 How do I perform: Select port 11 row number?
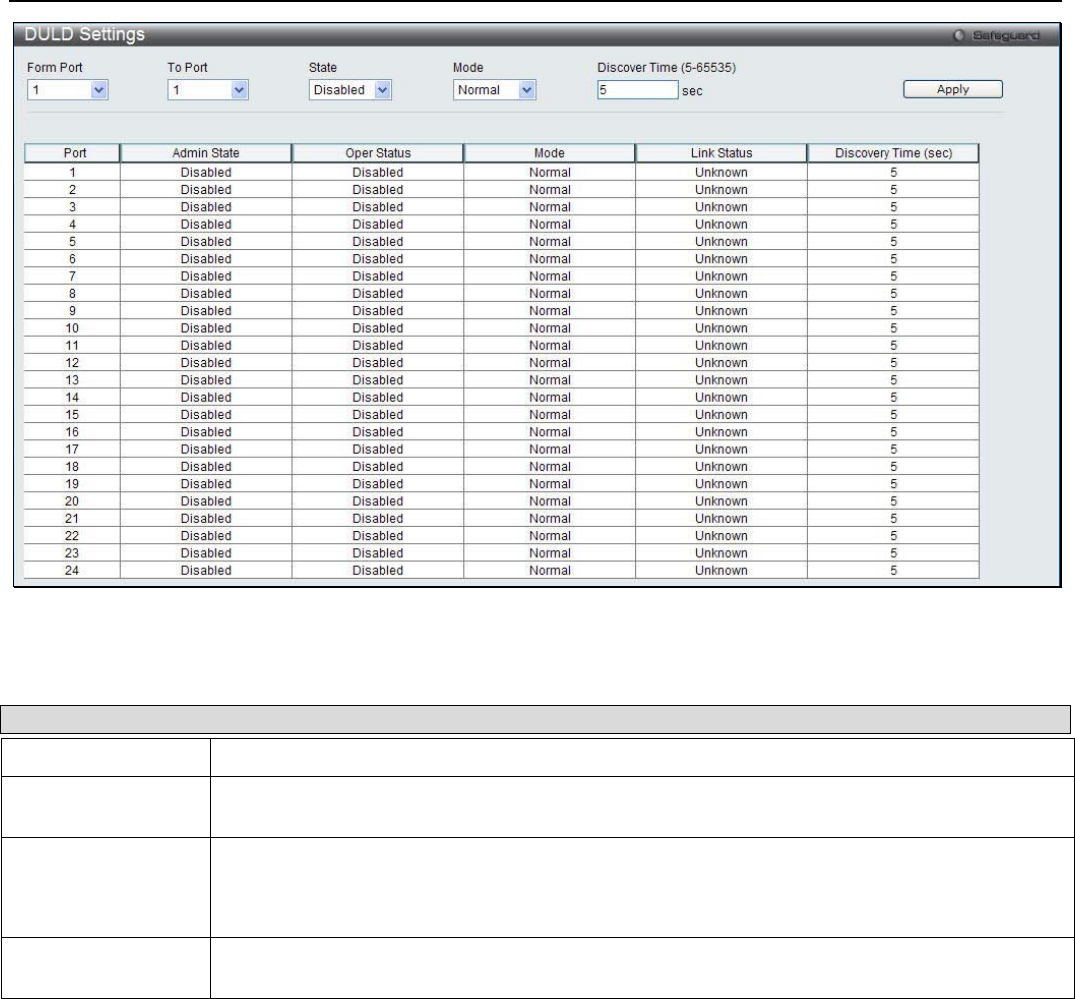72,346
